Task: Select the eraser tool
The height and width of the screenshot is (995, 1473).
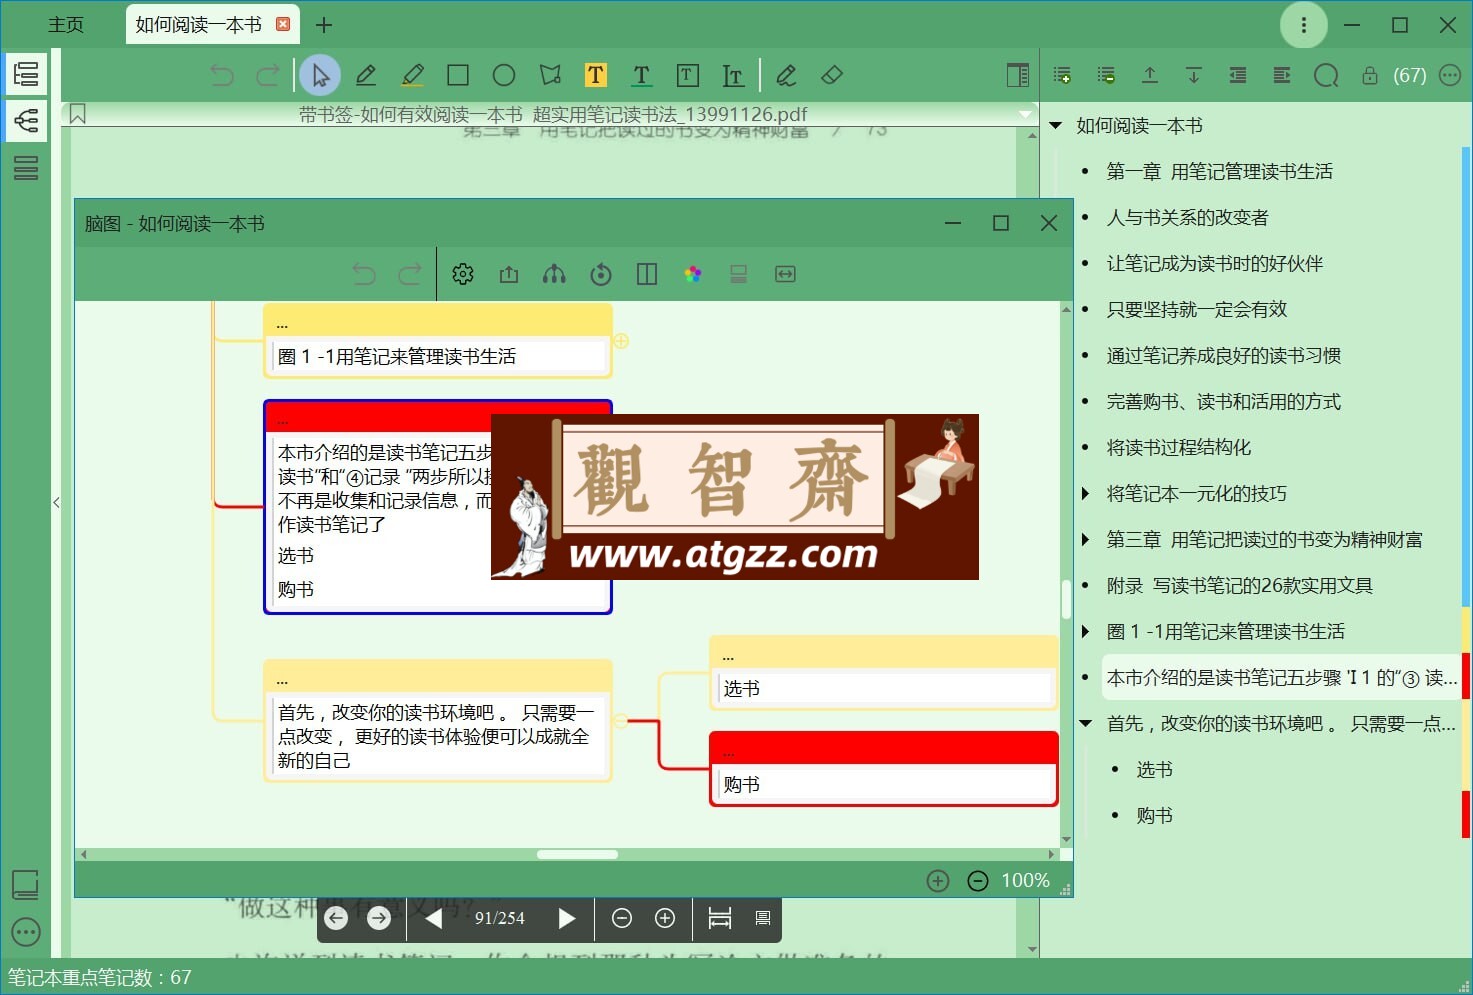Action: 832,75
